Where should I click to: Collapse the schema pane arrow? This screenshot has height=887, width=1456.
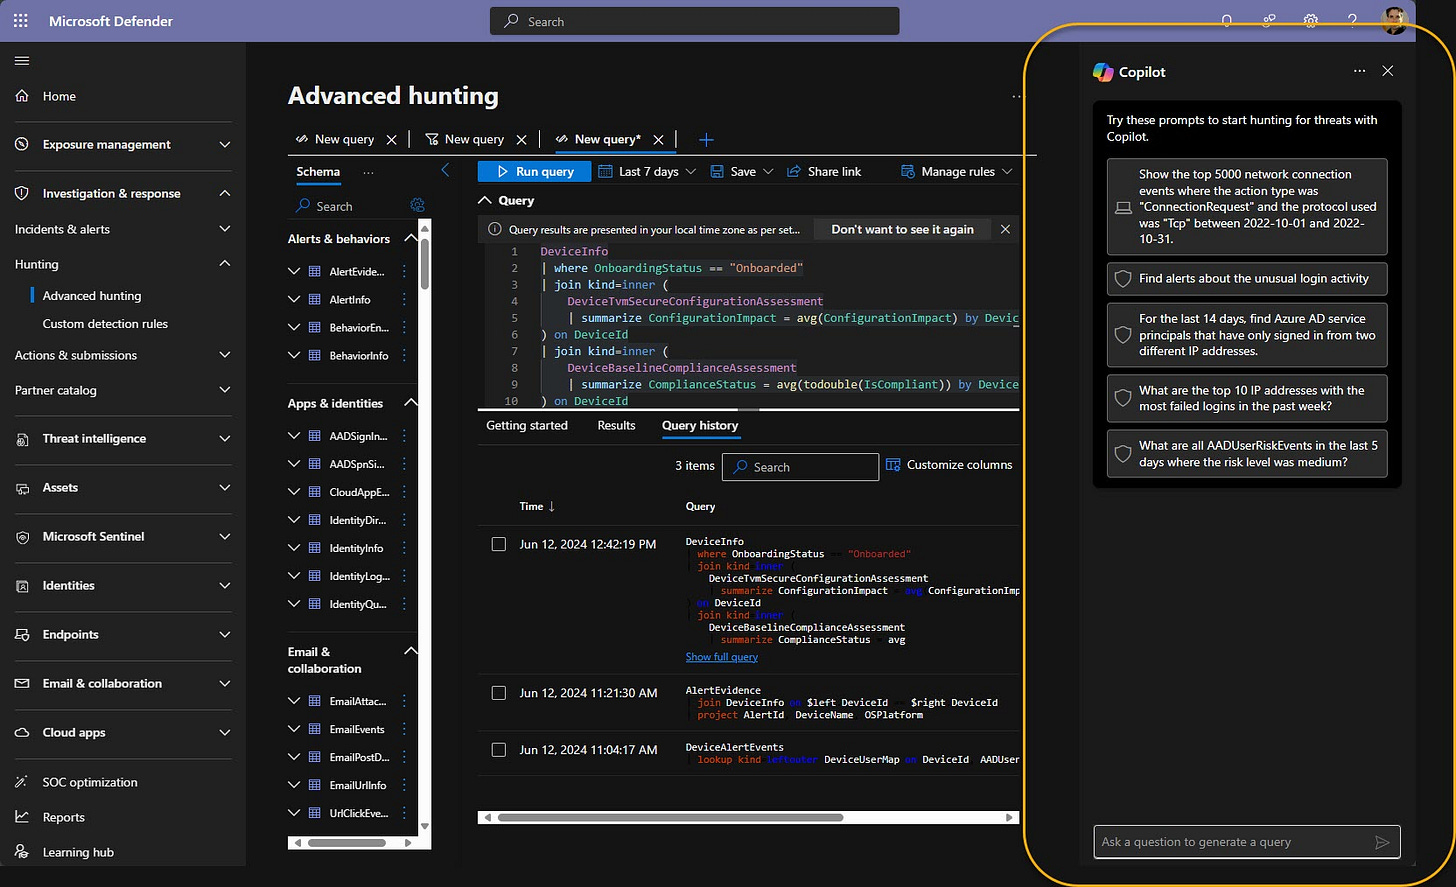pyautogui.click(x=445, y=171)
